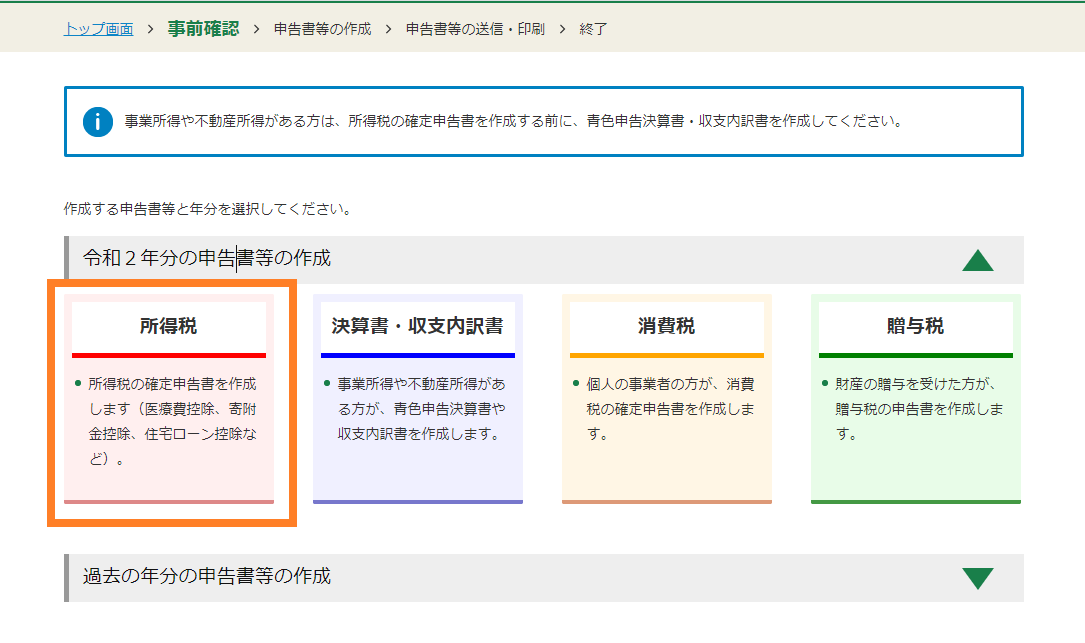The image size is (1085, 643).
Task: Click the 所得税 description about 医療費控除
Action: pyautogui.click(x=172, y=422)
